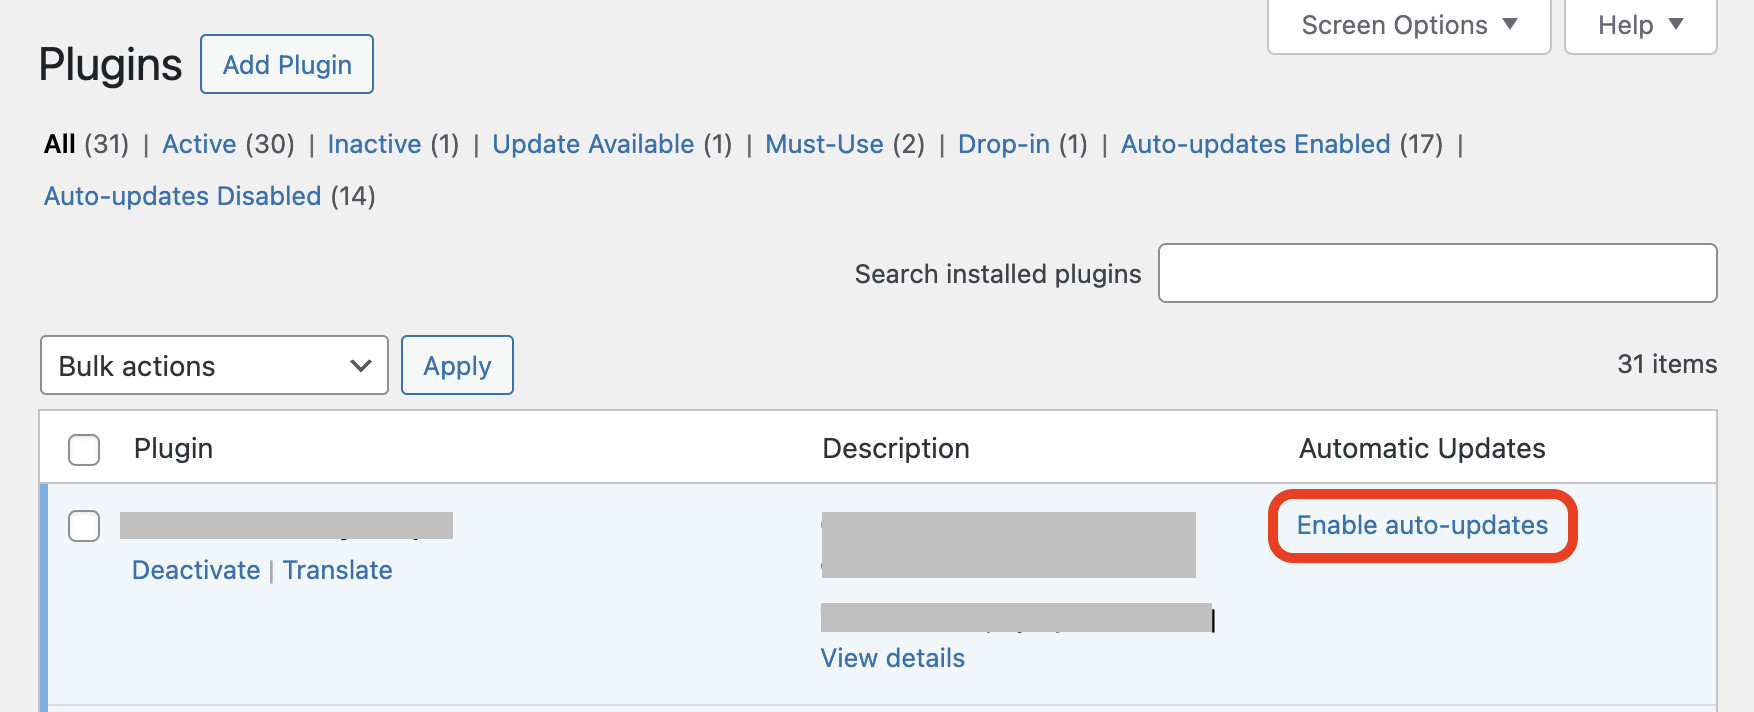Expand the Screen Options panel
1754x712 pixels.
[1408, 26]
